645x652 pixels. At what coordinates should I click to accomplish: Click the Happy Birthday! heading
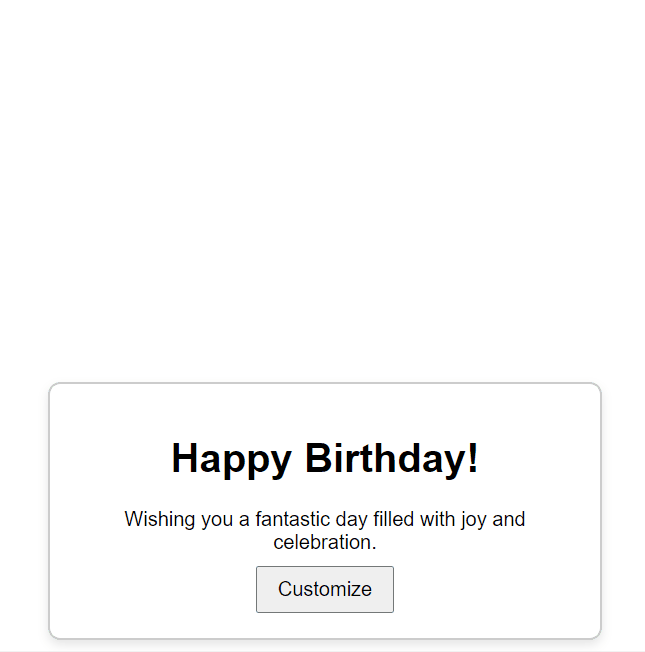(325, 459)
